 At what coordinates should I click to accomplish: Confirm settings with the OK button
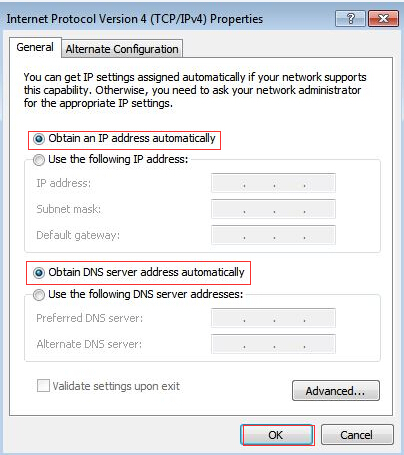[x=277, y=435]
